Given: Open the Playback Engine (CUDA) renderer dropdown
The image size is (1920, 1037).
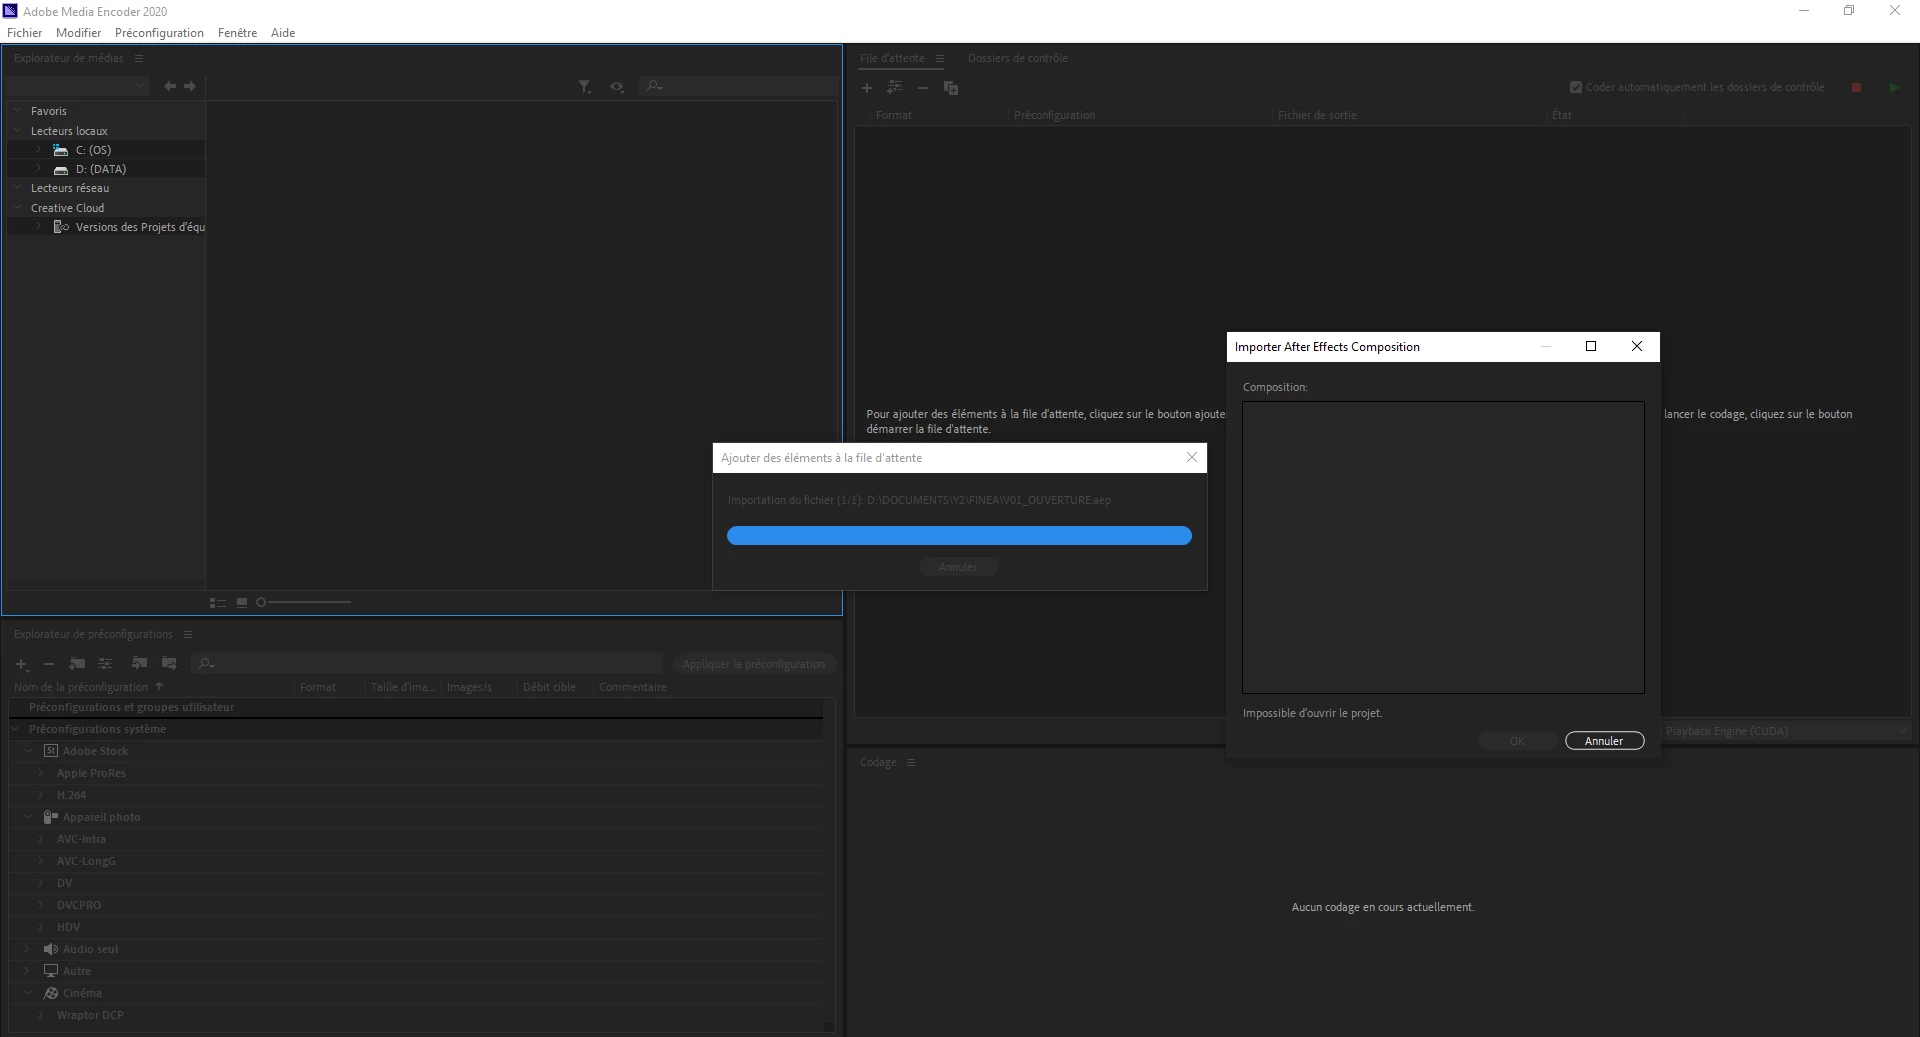Looking at the screenshot, I should pyautogui.click(x=1786, y=731).
